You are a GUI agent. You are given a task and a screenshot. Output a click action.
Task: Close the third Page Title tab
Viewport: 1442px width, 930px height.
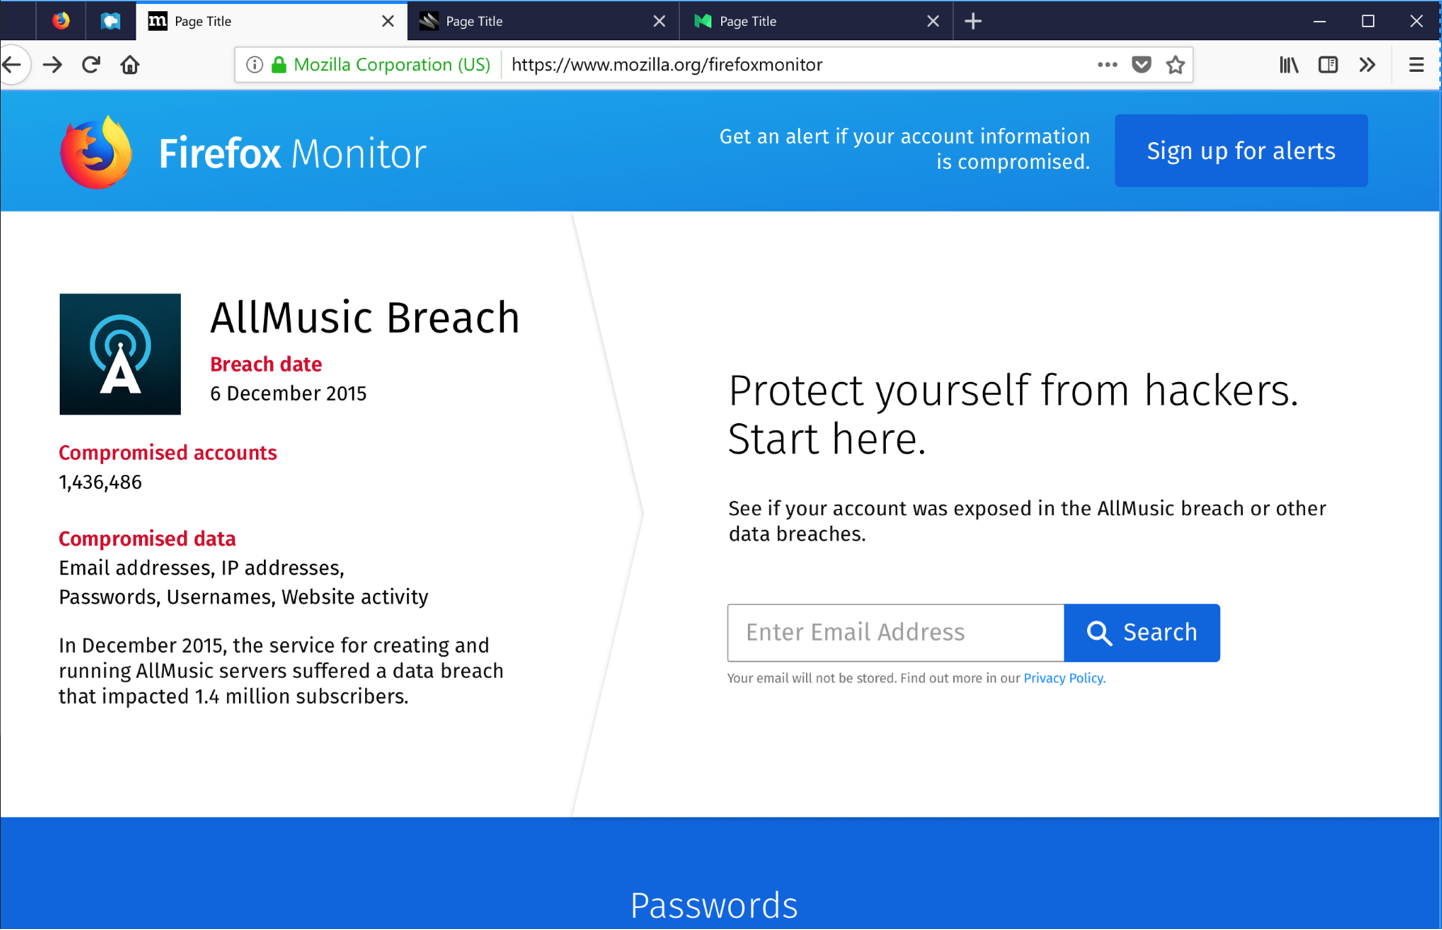(x=933, y=21)
